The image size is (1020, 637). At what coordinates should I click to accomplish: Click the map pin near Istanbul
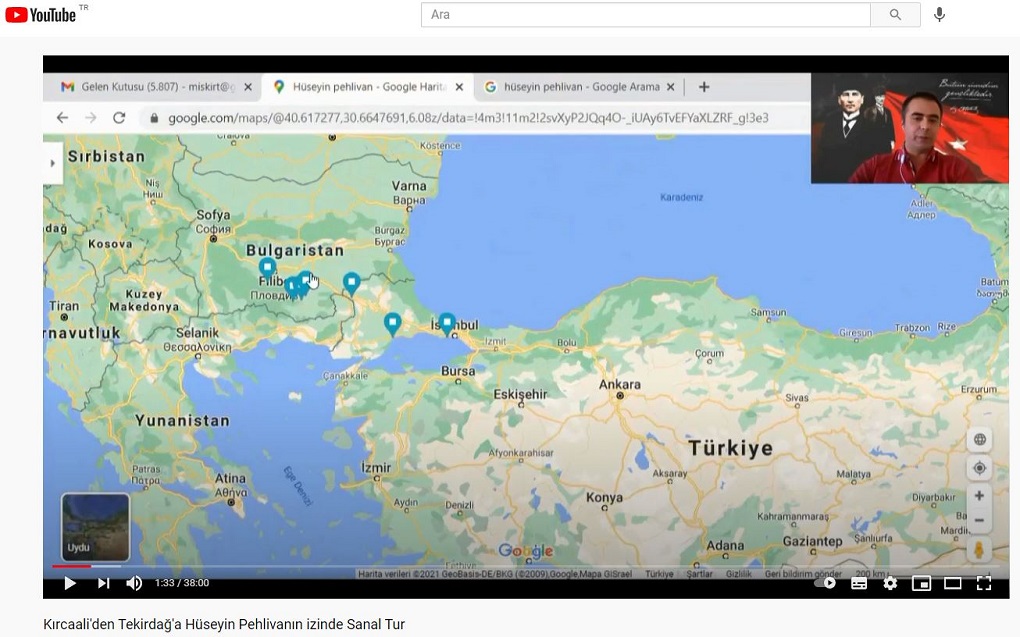[x=447, y=323]
